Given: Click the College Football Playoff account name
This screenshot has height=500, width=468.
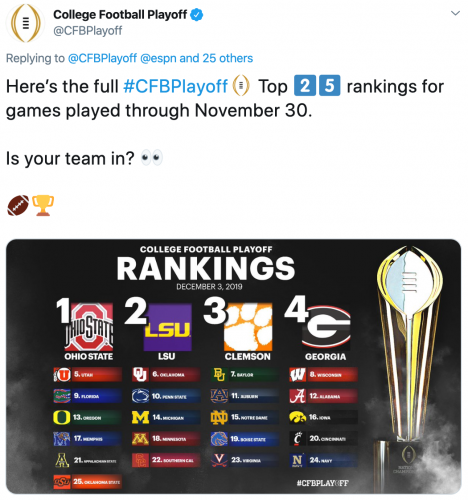Looking at the screenshot, I should pyautogui.click(x=120, y=15).
